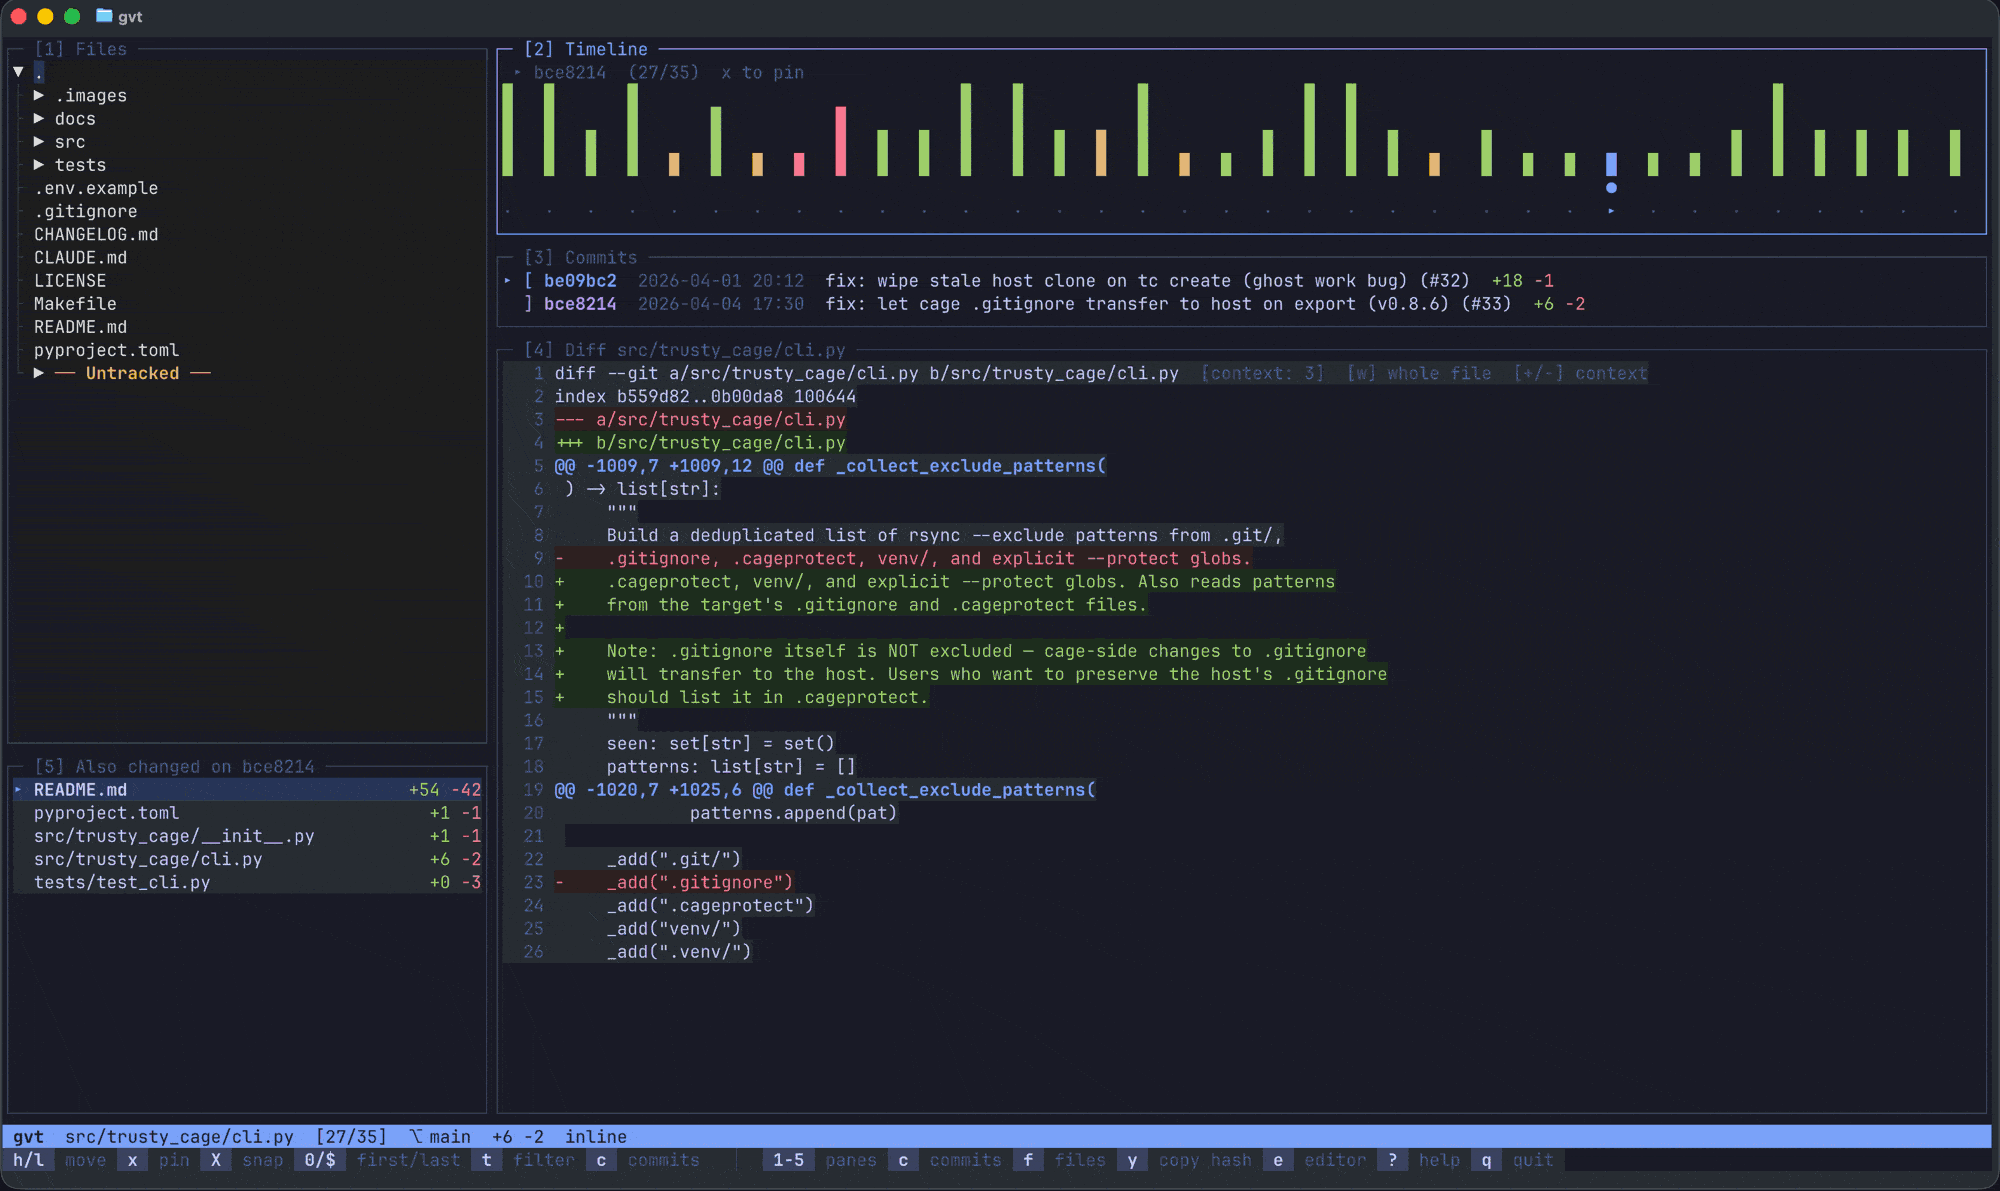Select commit be09bc2 in Commits panel
The image size is (2000, 1191).
(580, 281)
